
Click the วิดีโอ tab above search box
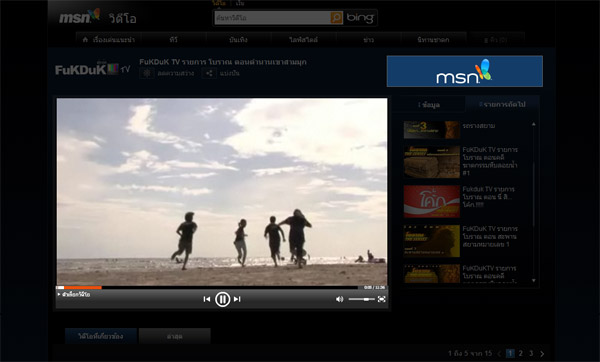pos(219,3)
